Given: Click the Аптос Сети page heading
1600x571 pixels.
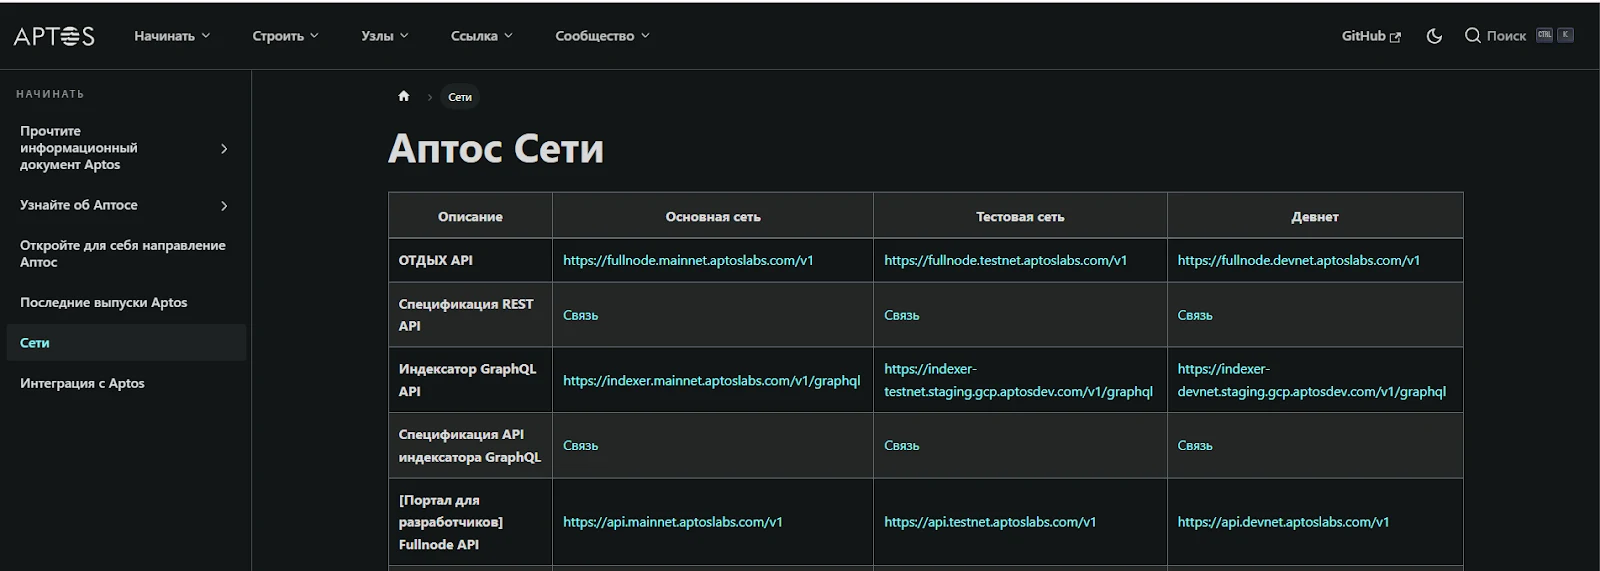Looking at the screenshot, I should [496, 149].
